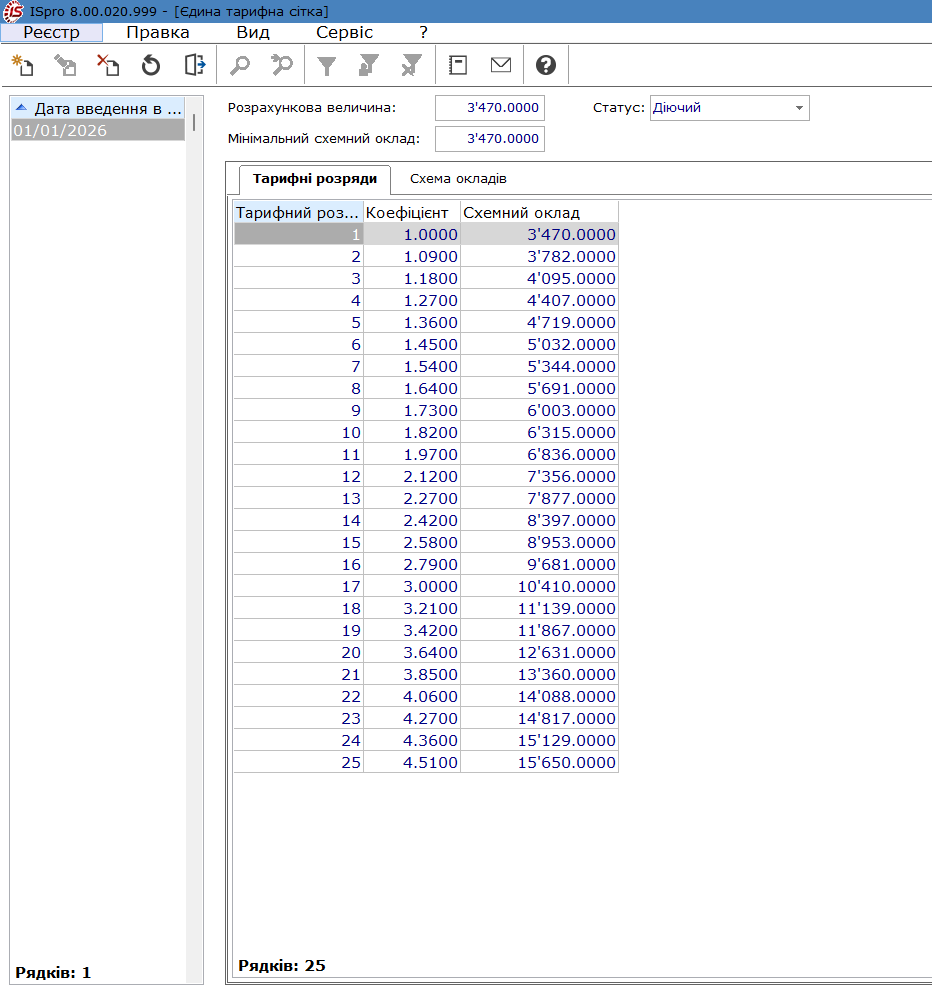Viewport: 932px width, 988px height.
Task: Select the coefficient cell 3.8500
Action: coord(412,674)
